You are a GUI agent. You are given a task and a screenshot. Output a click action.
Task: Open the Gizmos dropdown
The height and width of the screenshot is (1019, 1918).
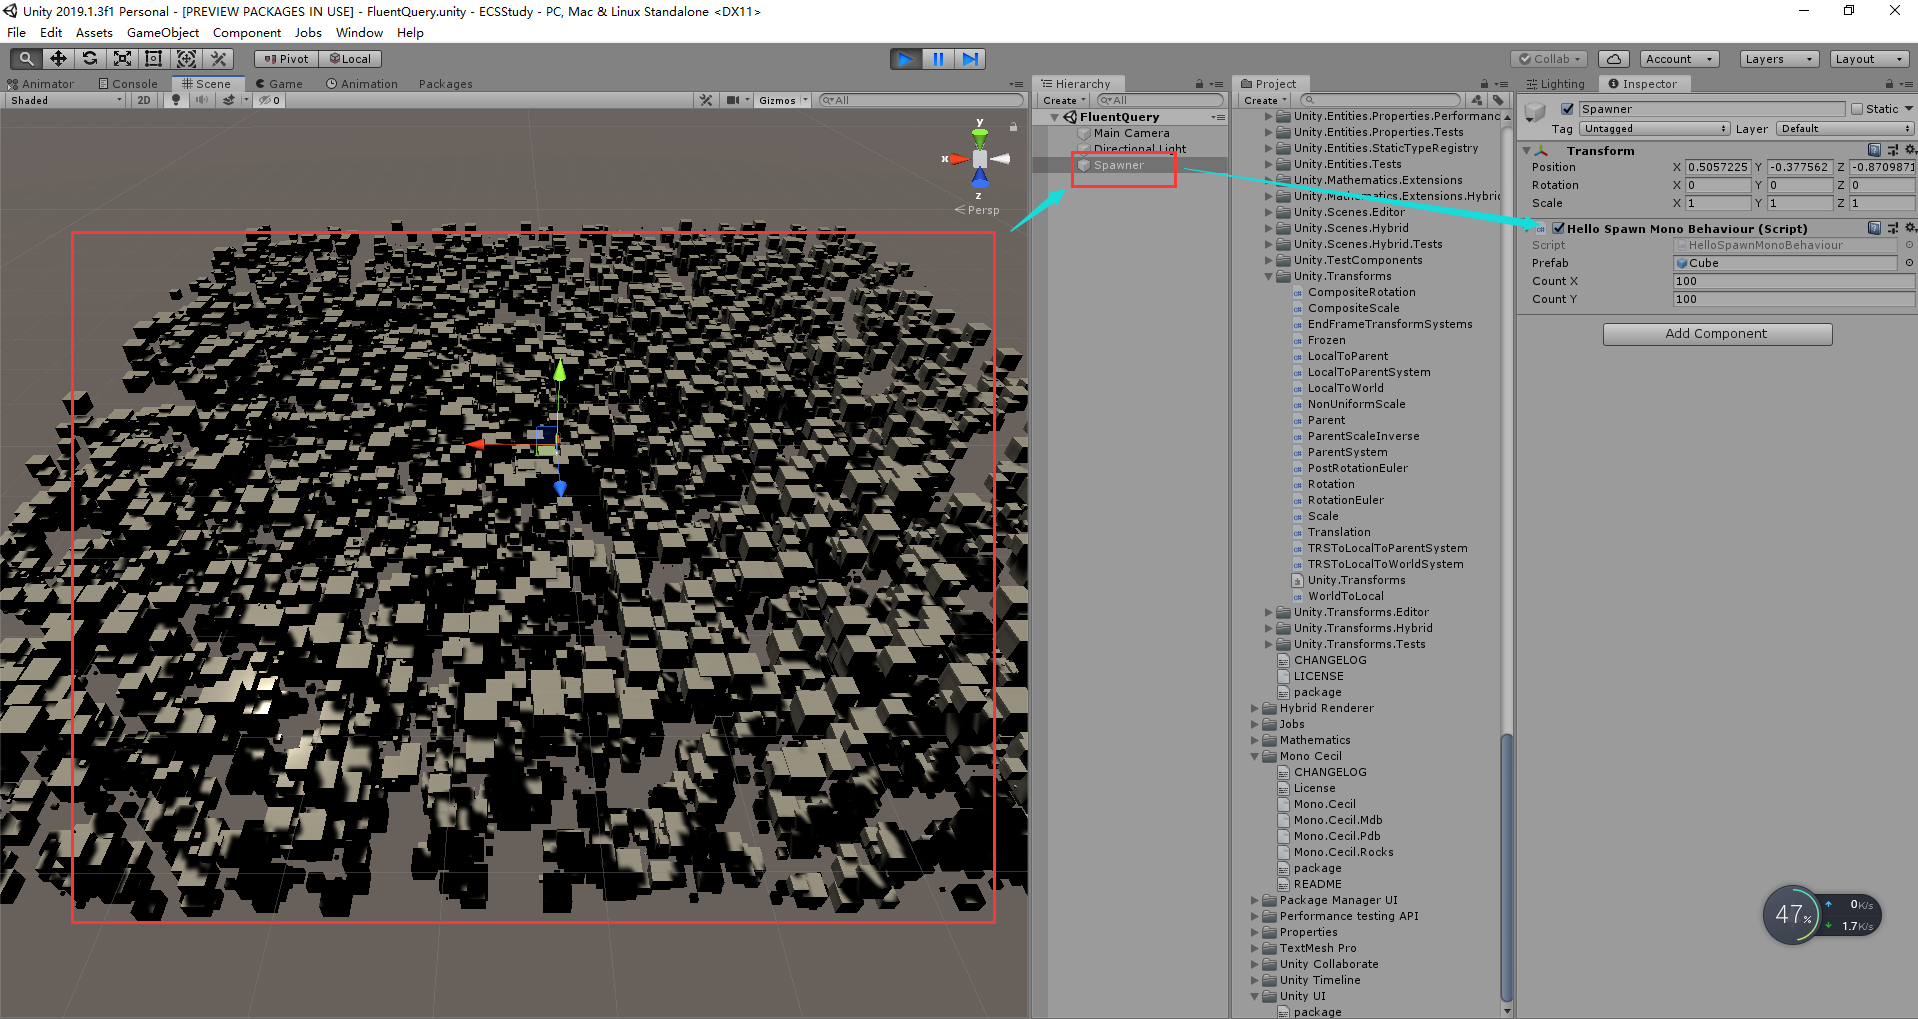[x=782, y=100]
